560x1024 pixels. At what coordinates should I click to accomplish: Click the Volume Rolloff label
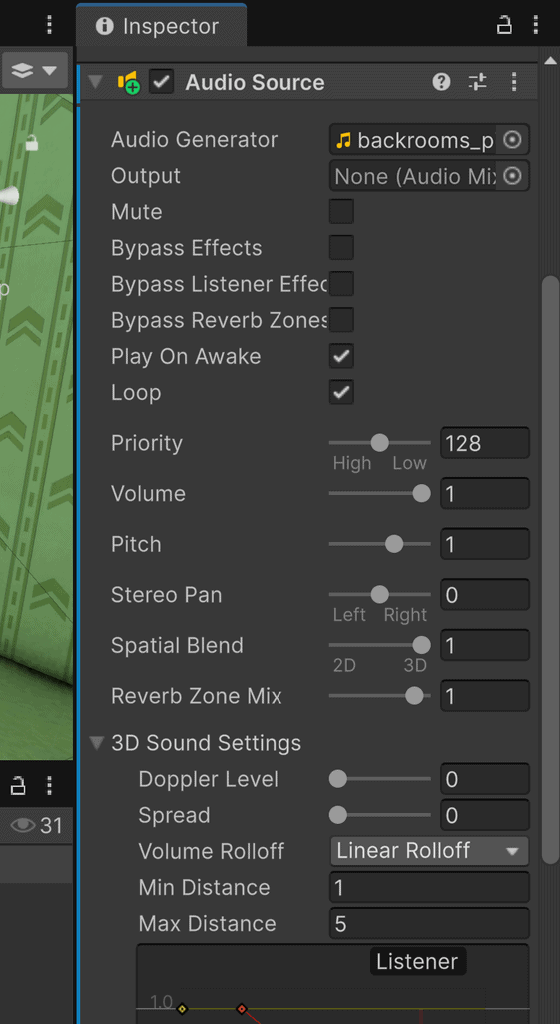click(x=211, y=851)
